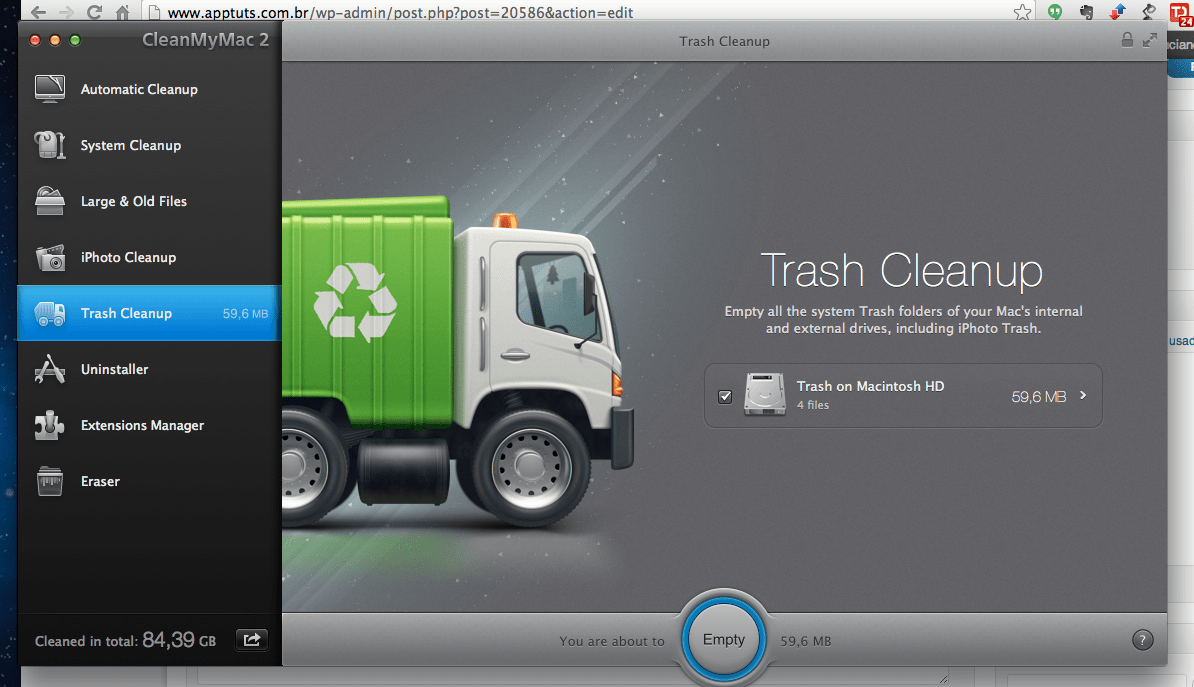Click the Macintosh HD drive icon
Image resolution: width=1194 pixels, height=687 pixels.
765,395
